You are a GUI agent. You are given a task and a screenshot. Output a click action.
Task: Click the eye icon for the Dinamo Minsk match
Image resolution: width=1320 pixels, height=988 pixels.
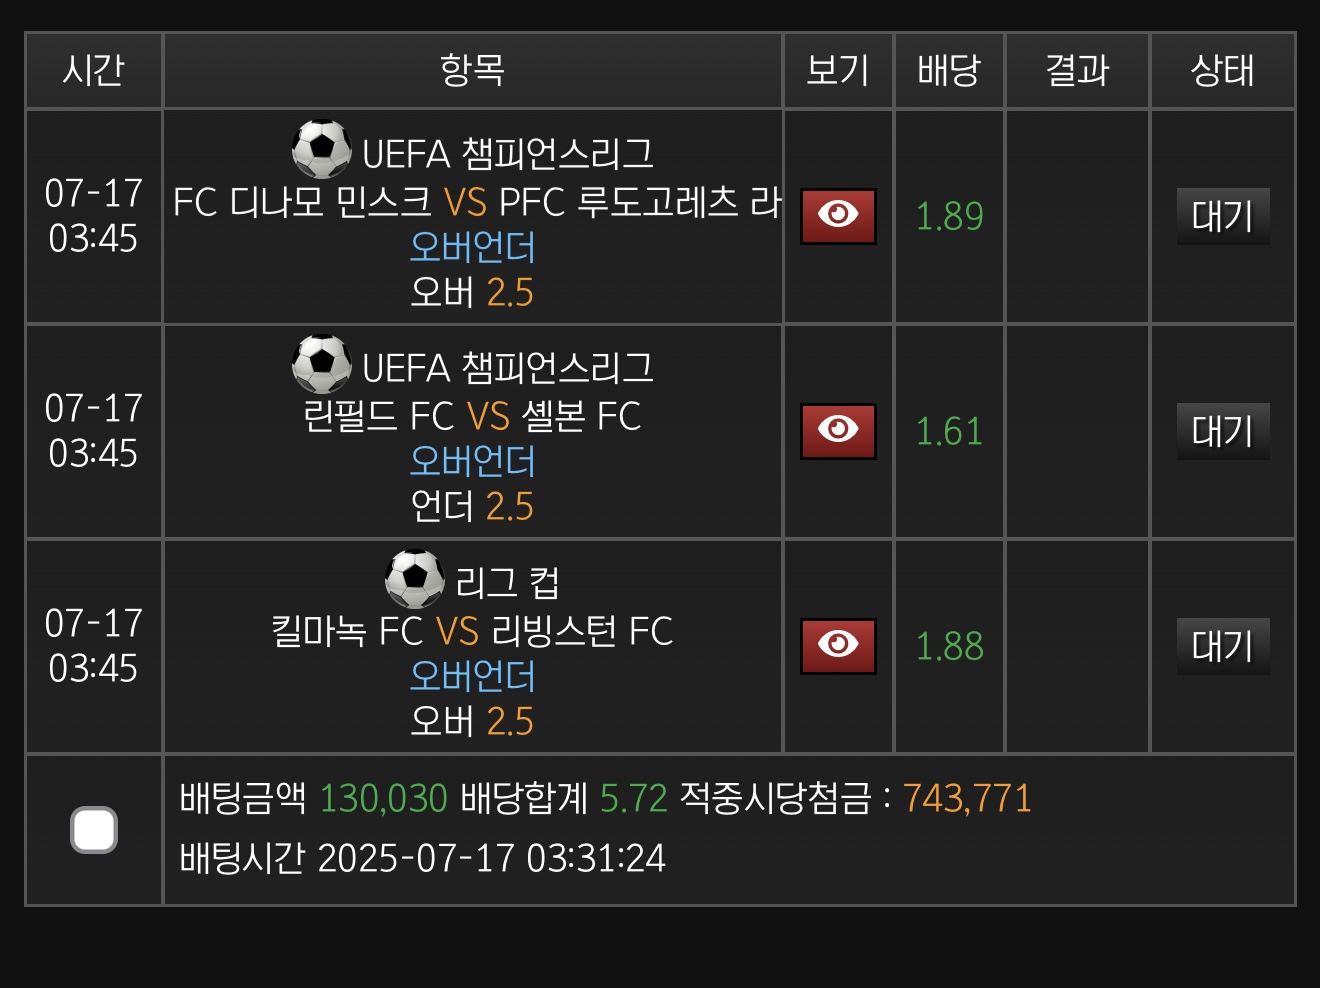[x=838, y=216]
